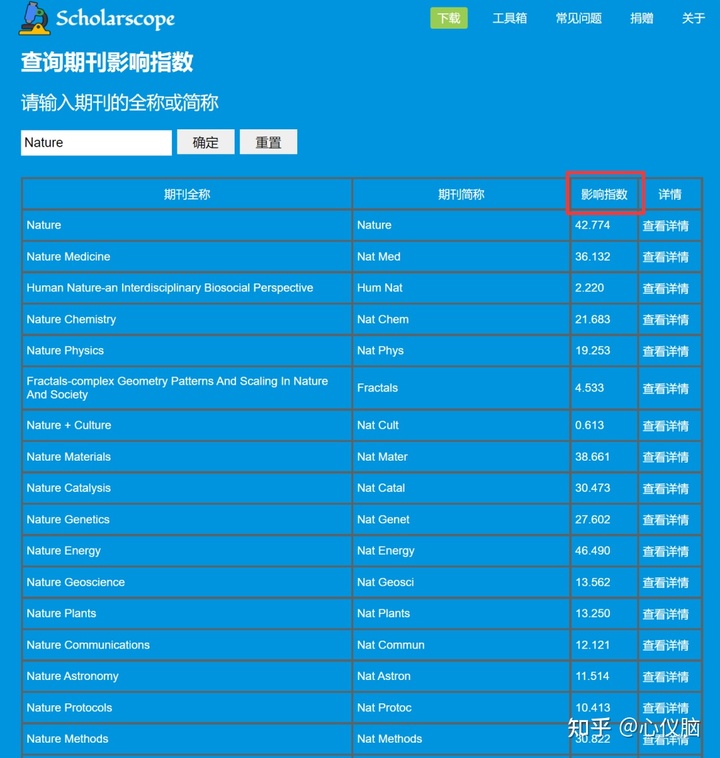The width and height of the screenshot is (720, 758).
Task: Select the Nature Chemistry full name cell
Action: pos(187,320)
